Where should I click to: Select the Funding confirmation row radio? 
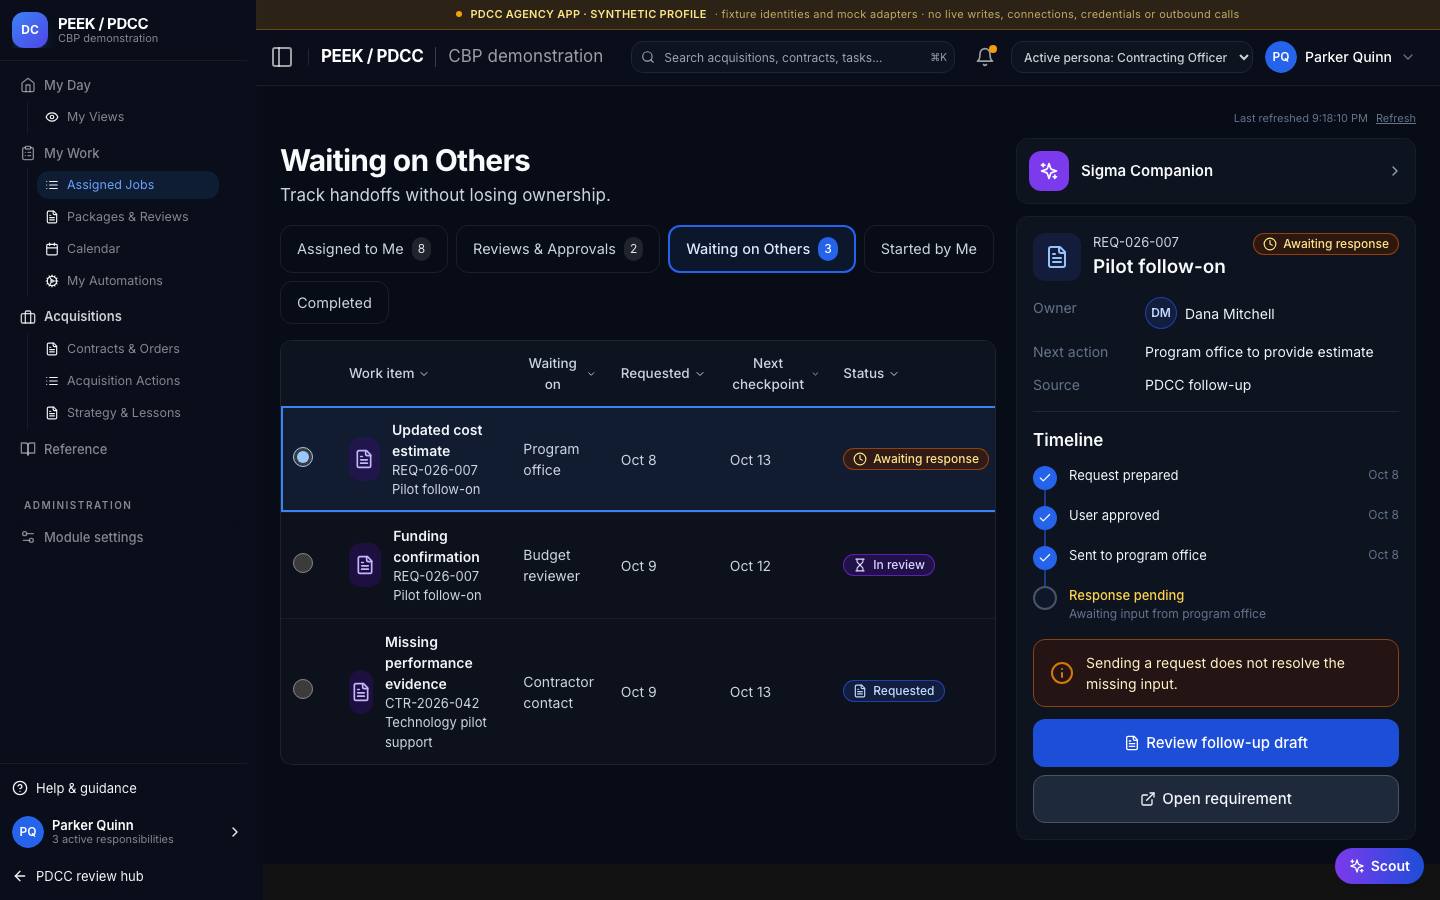tap(303, 563)
